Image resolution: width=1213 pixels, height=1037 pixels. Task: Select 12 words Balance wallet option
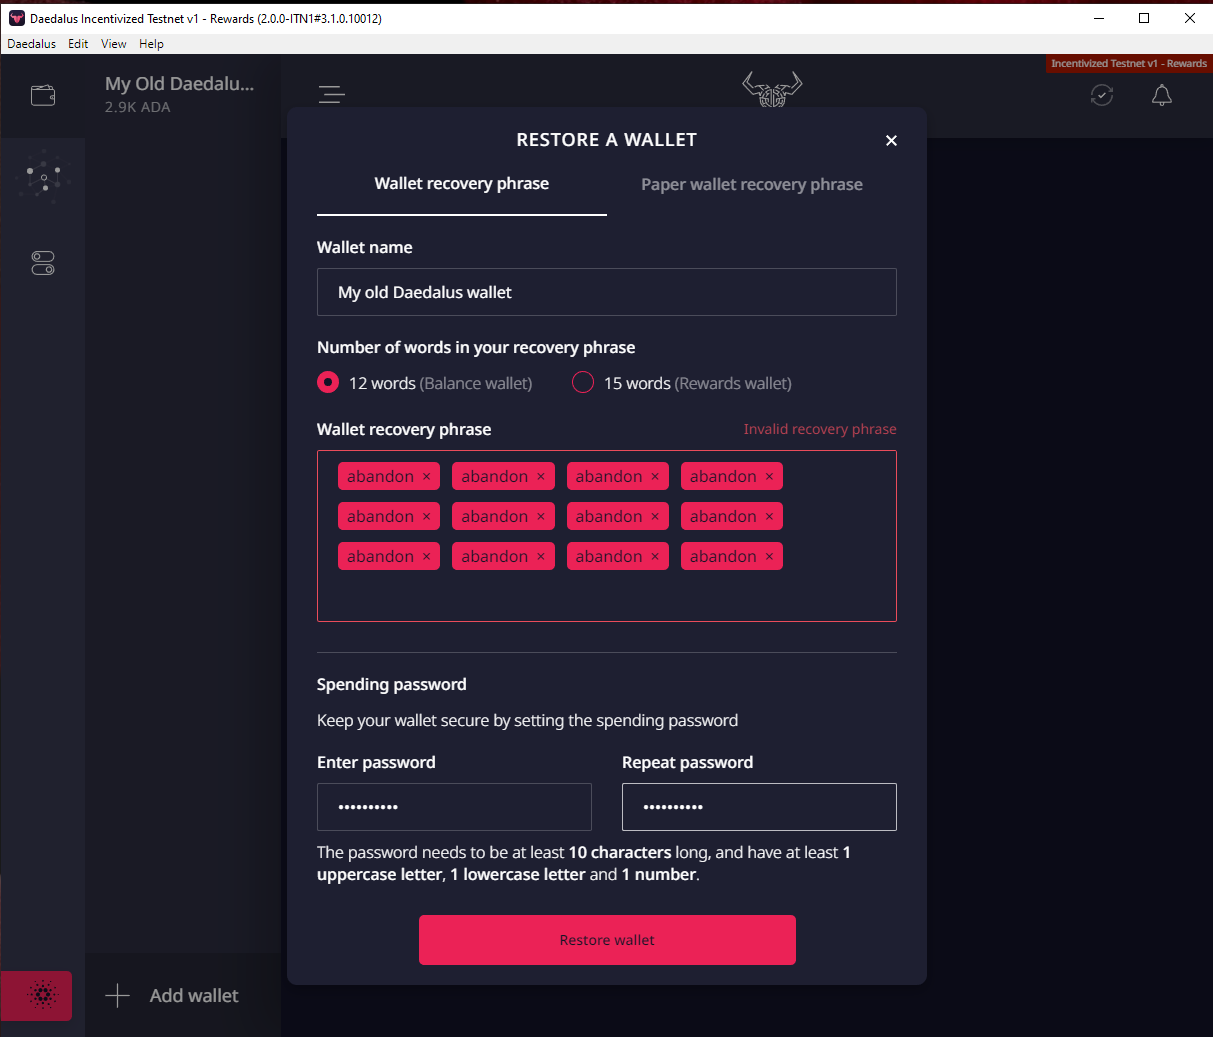pos(328,383)
